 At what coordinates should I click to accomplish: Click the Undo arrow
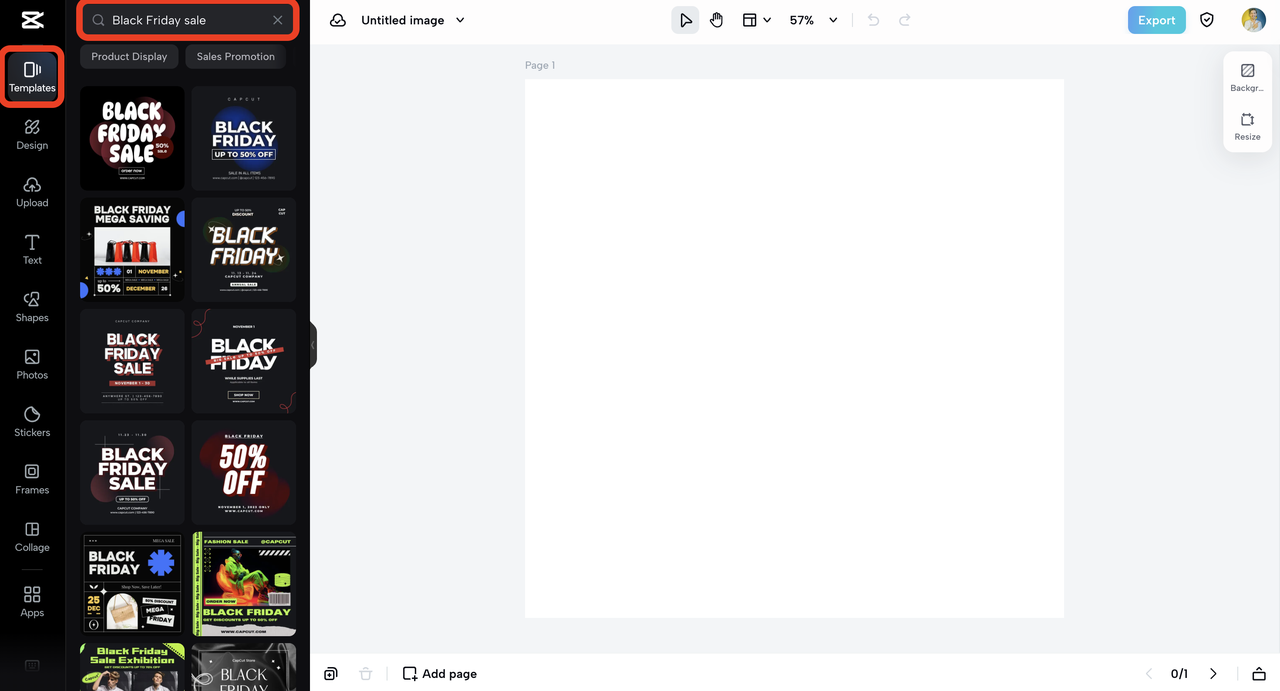[873, 20]
